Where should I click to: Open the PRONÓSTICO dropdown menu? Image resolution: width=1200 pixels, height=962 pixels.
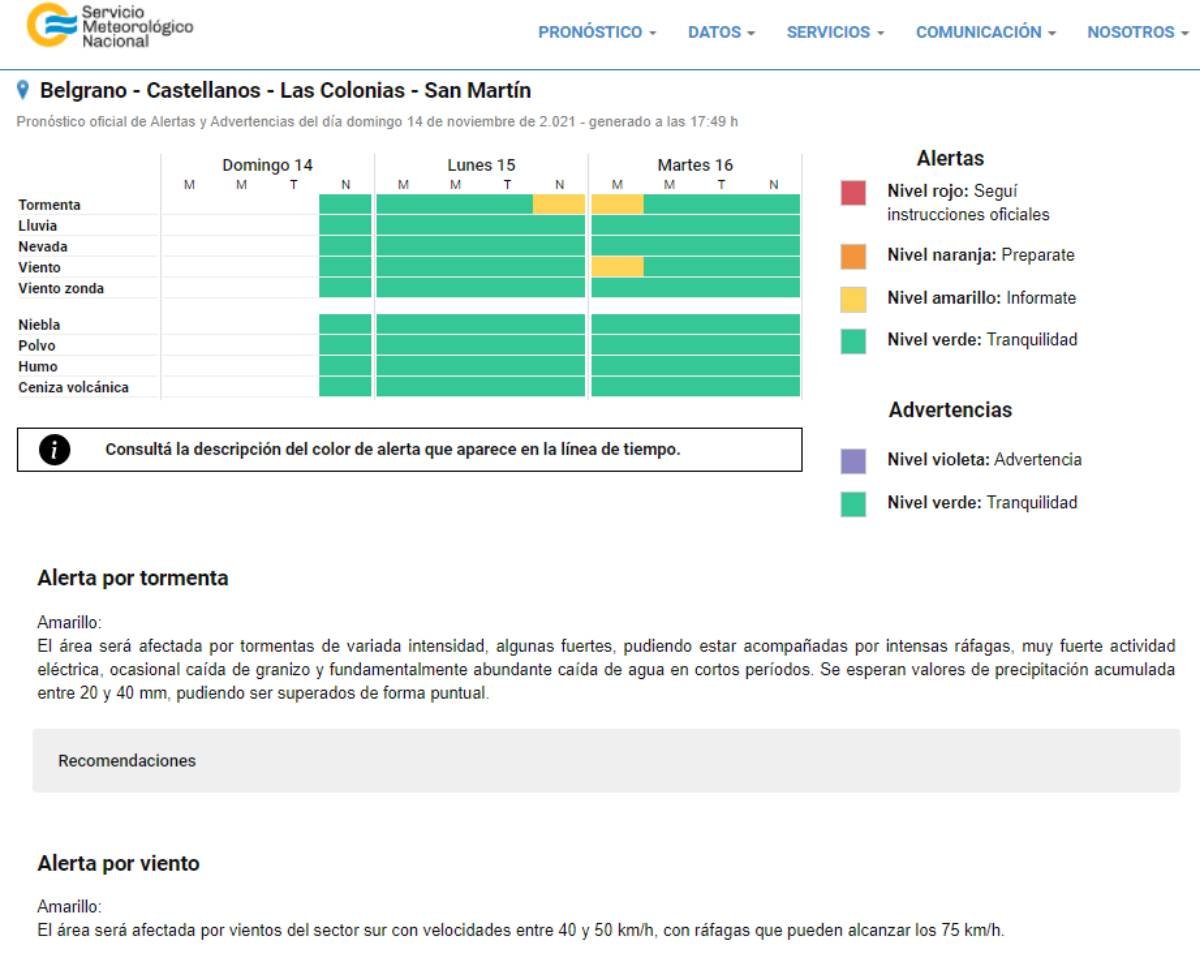coord(597,32)
